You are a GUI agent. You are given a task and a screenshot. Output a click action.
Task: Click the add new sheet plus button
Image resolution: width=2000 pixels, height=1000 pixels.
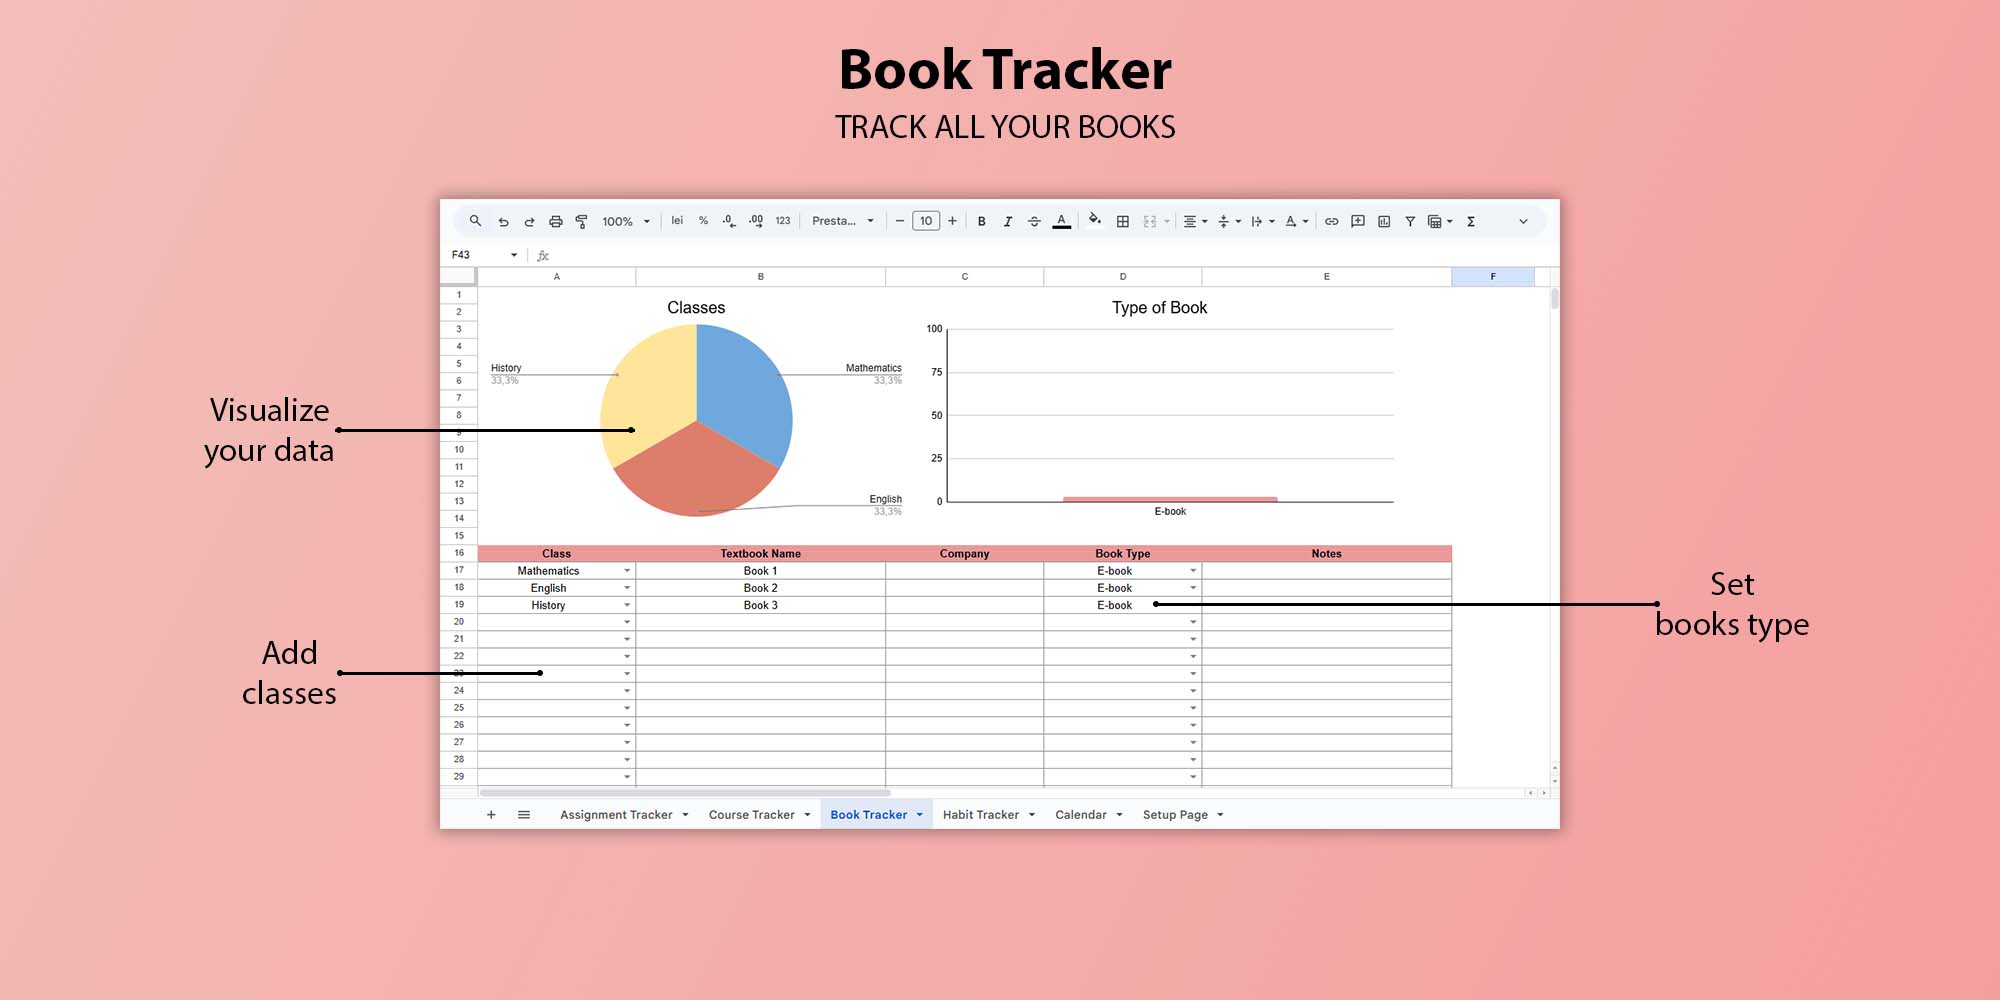(x=491, y=815)
